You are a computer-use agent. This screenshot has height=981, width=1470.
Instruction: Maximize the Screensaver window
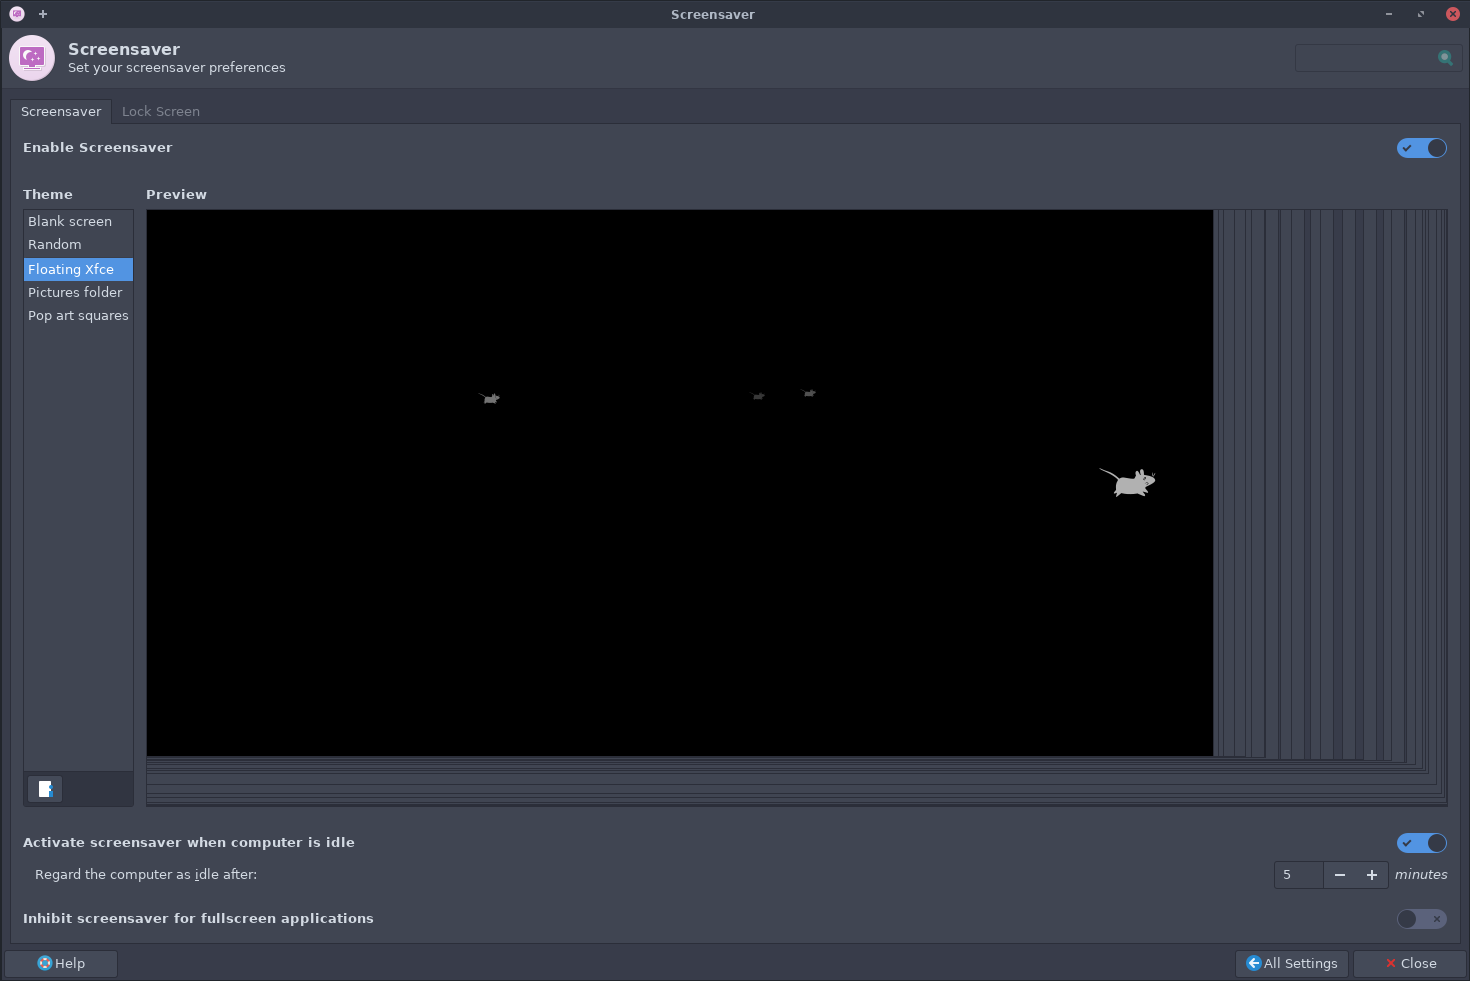tap(1421, 14)
